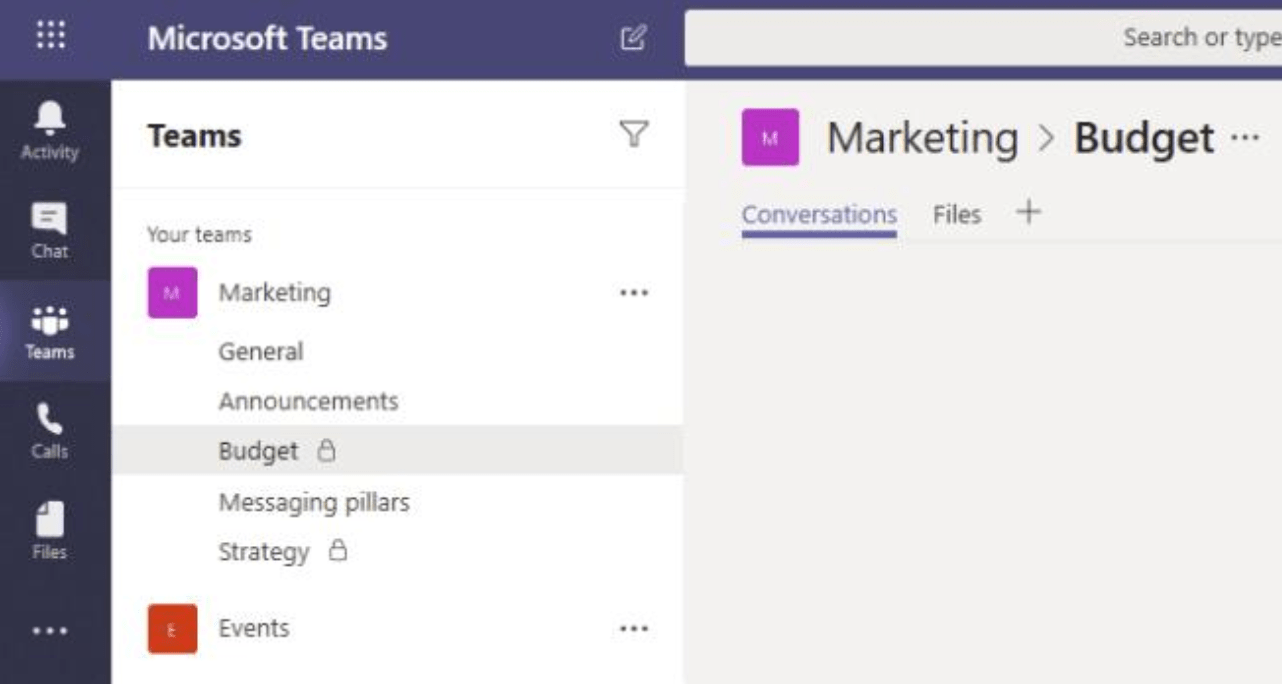Open the Activity bell icon
The height and width of the screenshot is (684, 1282).
(x=50, y=130)
